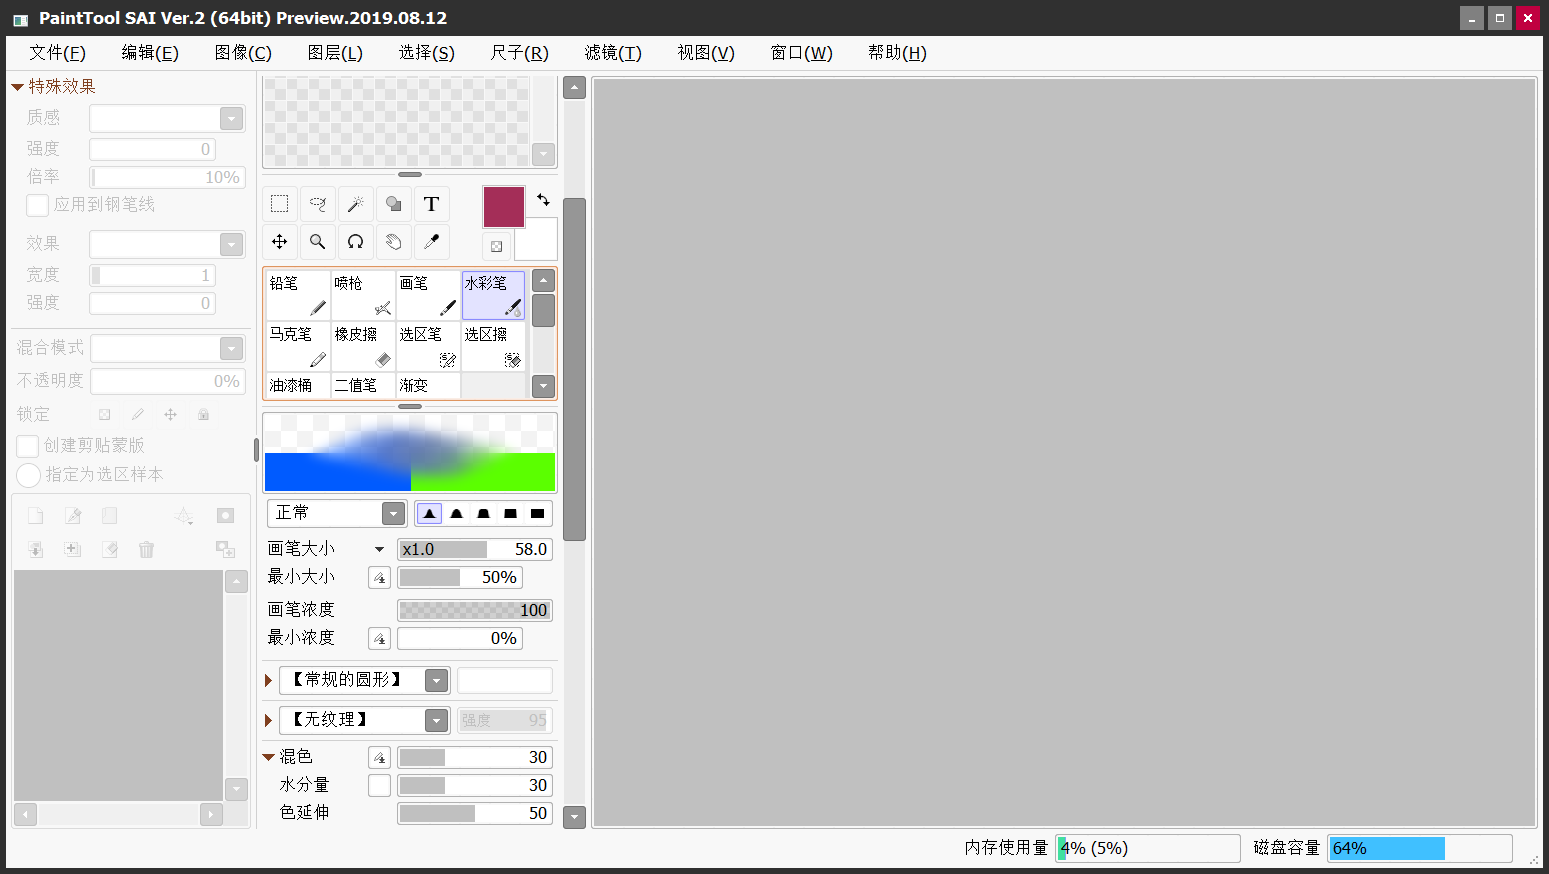Screen dimensions: 1549x874
Task: Click the 色延伸 slider showing 50
Action: pyautogui.click(x=475, y=813)
